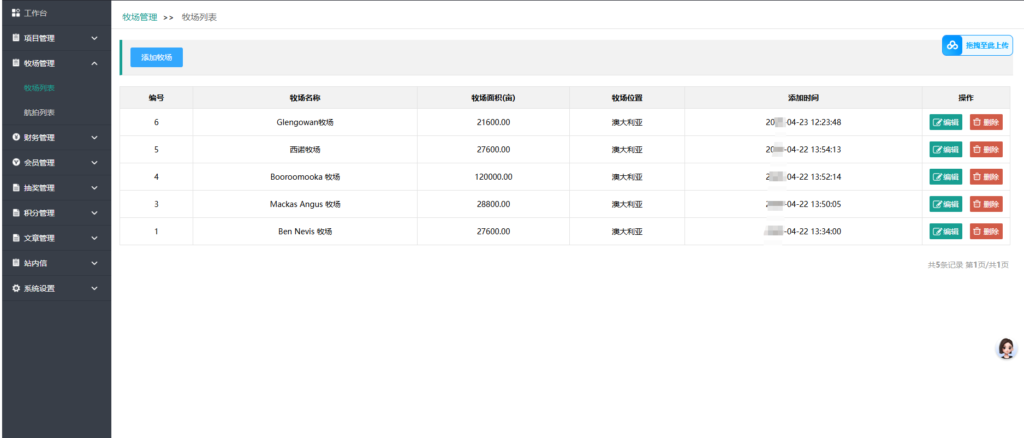Delete the Booroomooka 牧场 row

[x=985, y=177]
